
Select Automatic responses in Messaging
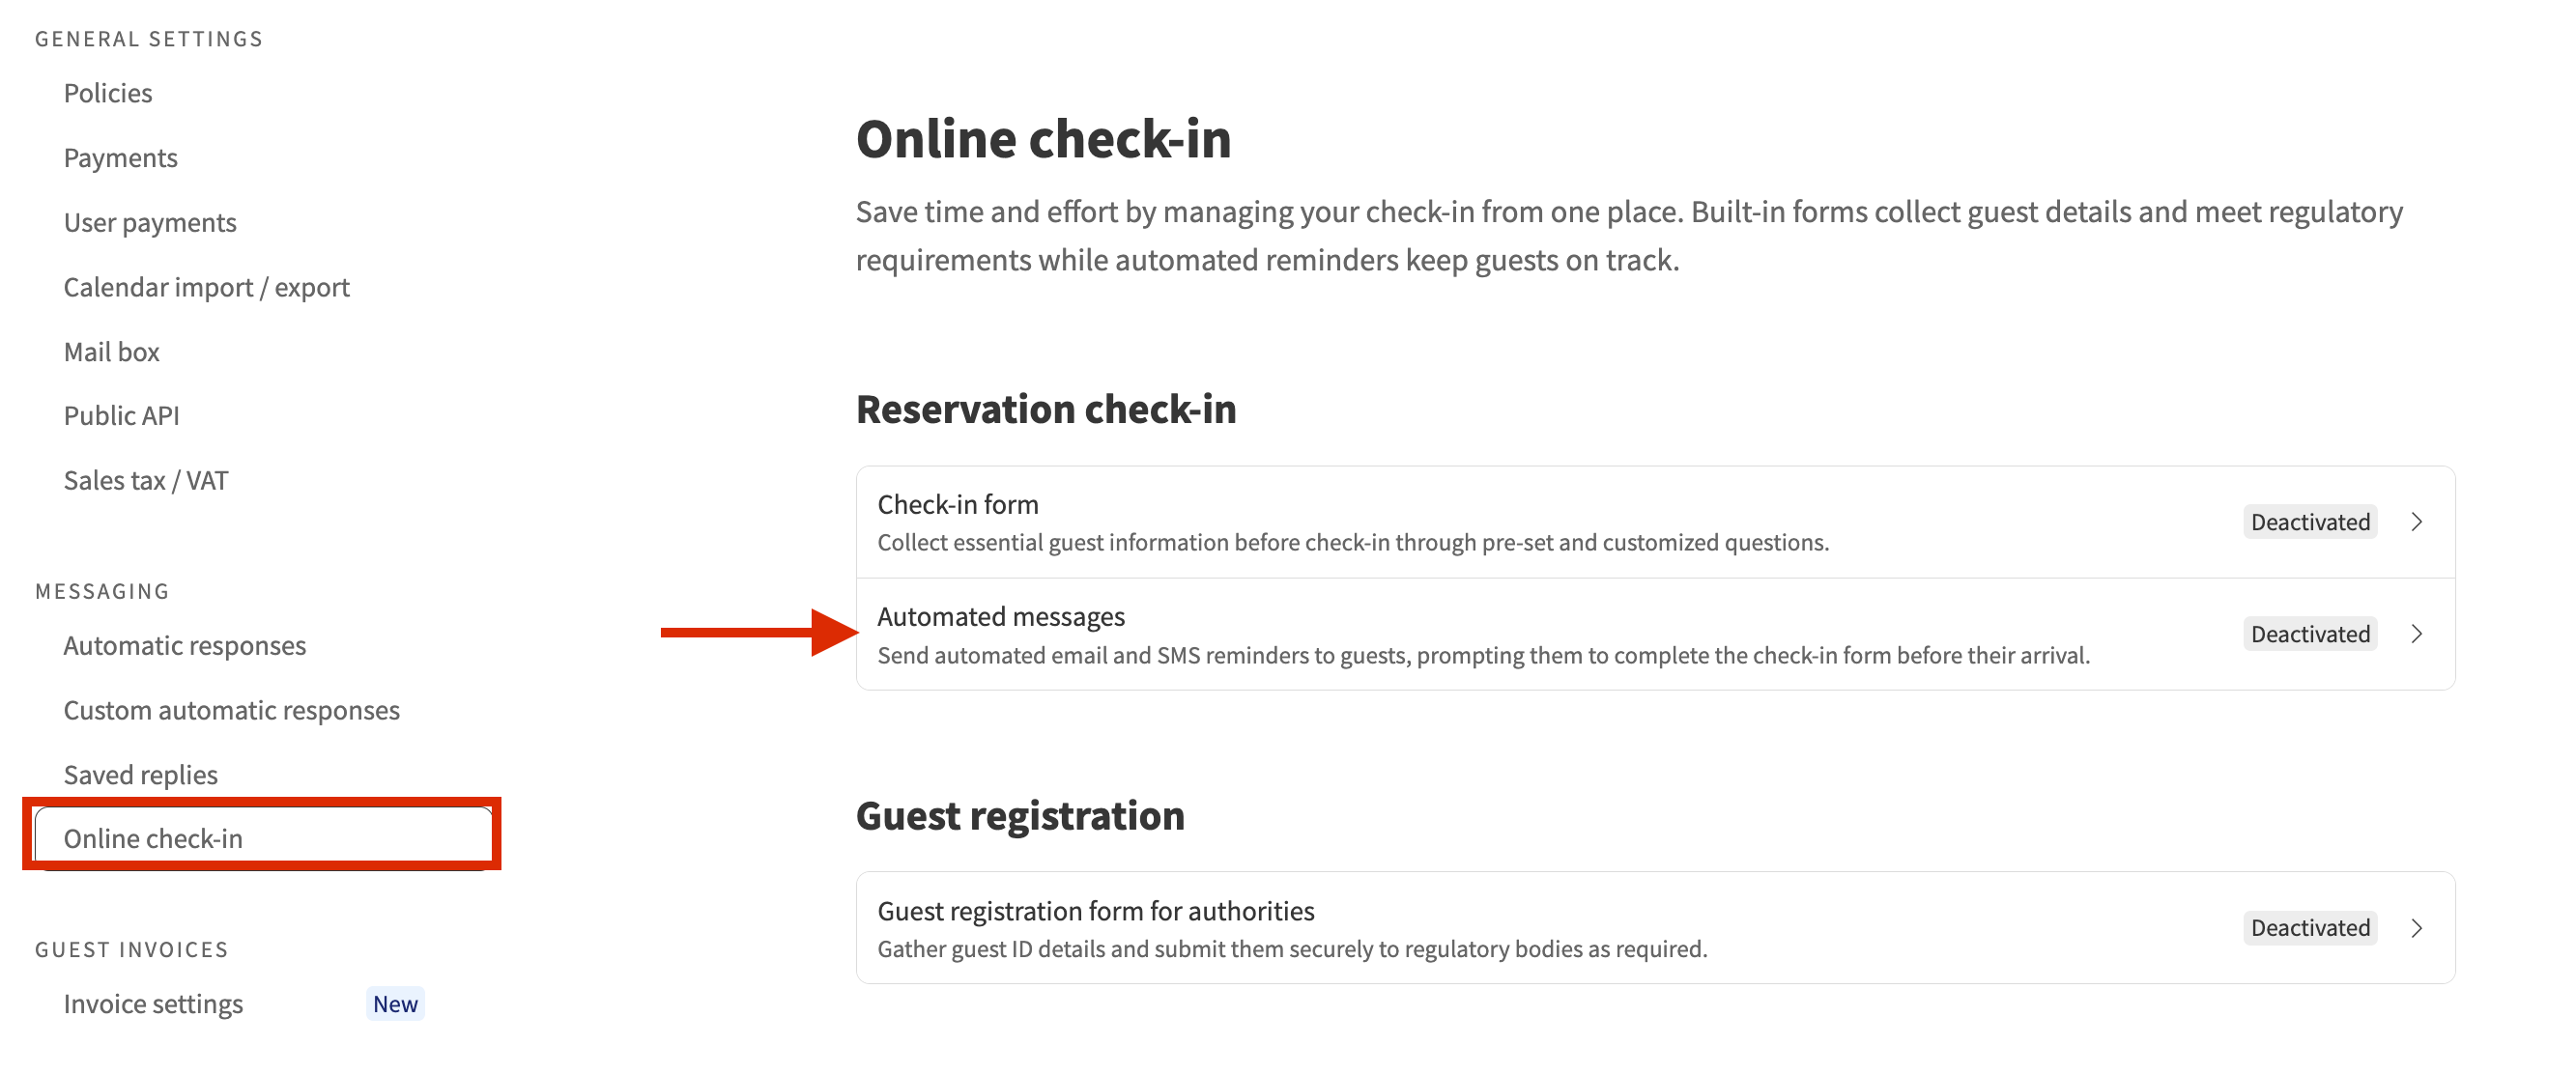tap(184, 645)
